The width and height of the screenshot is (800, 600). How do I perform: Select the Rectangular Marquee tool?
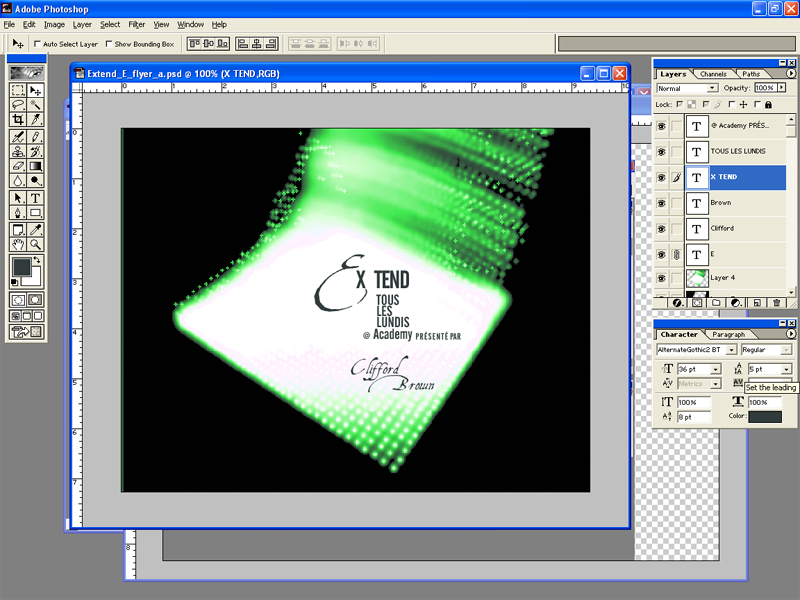pos(18,91)
